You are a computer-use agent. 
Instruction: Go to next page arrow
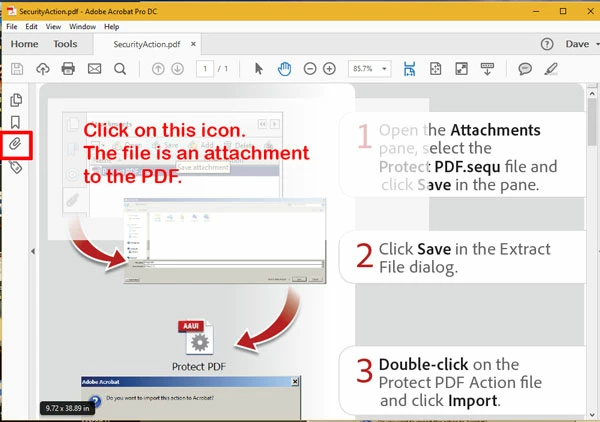(177, 69)
